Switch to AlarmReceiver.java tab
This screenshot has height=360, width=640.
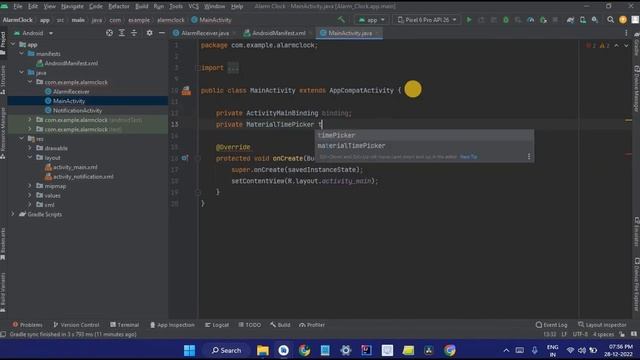[204, 33]
